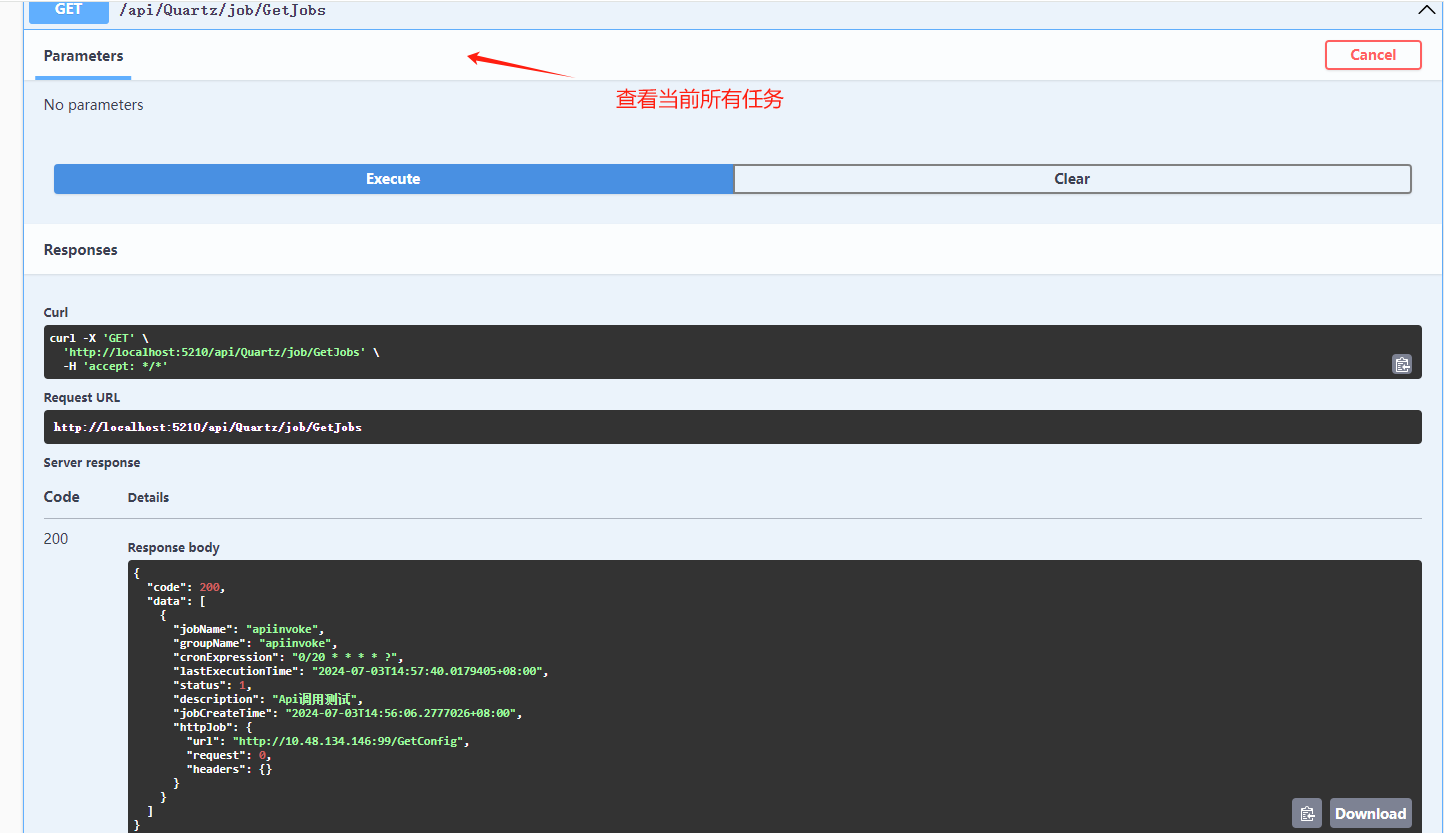Run the request with Execute

pos(393,179)
